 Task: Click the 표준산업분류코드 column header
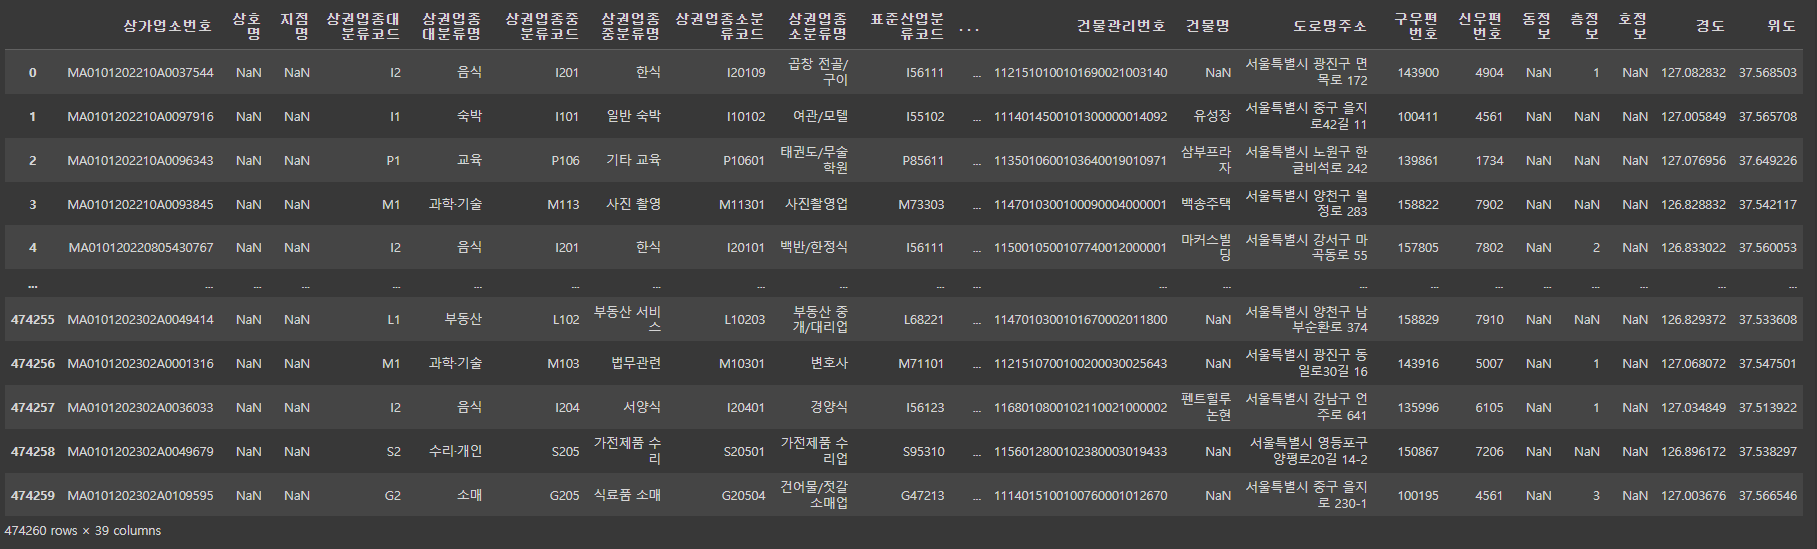click(x=906, y=26)
